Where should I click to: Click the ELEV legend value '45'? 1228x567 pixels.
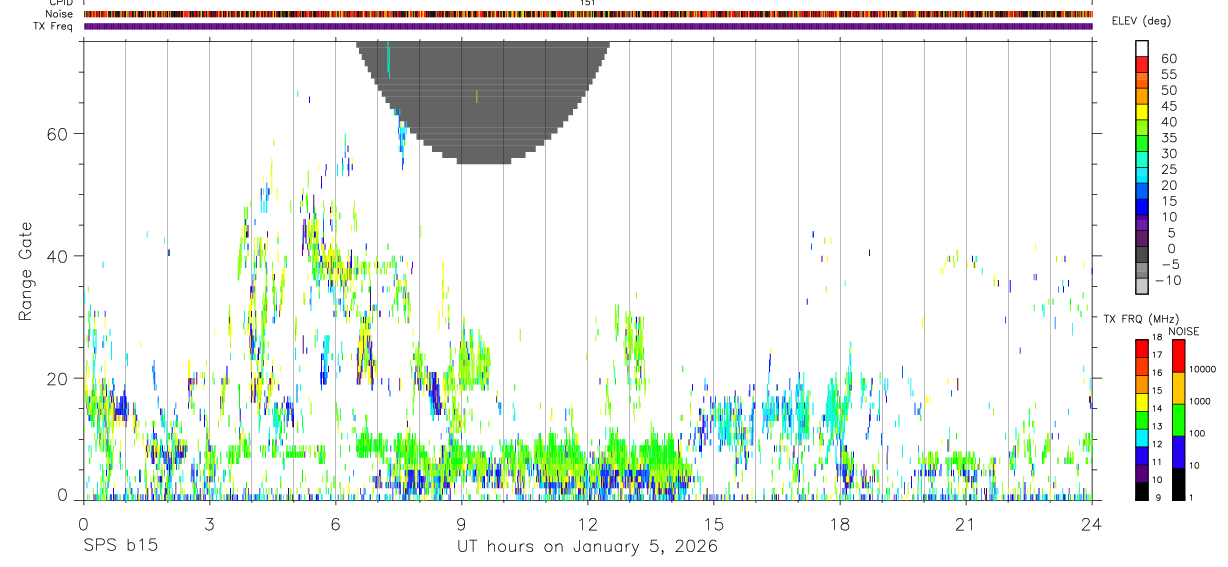tap(1169, 106)
